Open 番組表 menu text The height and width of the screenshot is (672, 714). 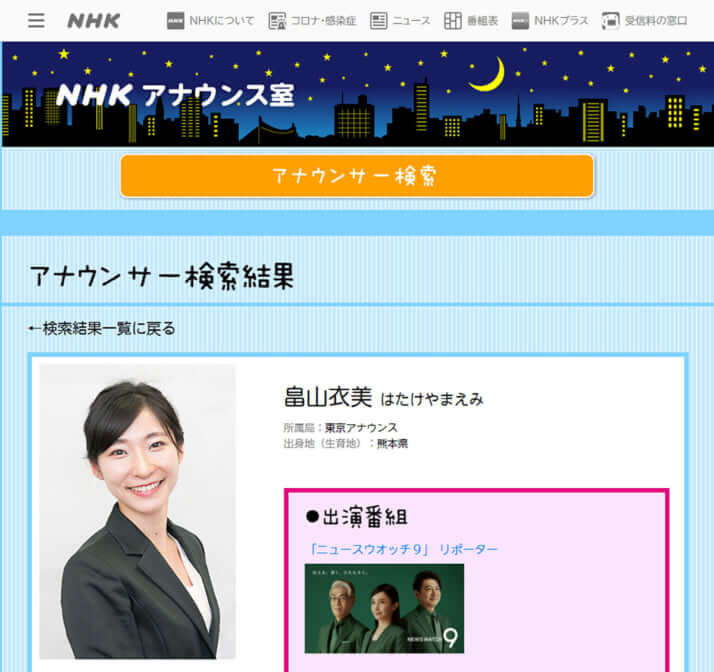coord(482,20)
